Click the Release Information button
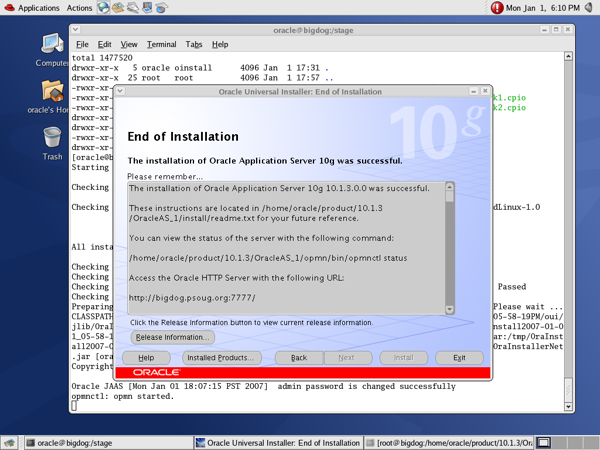600x450 pixels. click(x=173, y=337)
